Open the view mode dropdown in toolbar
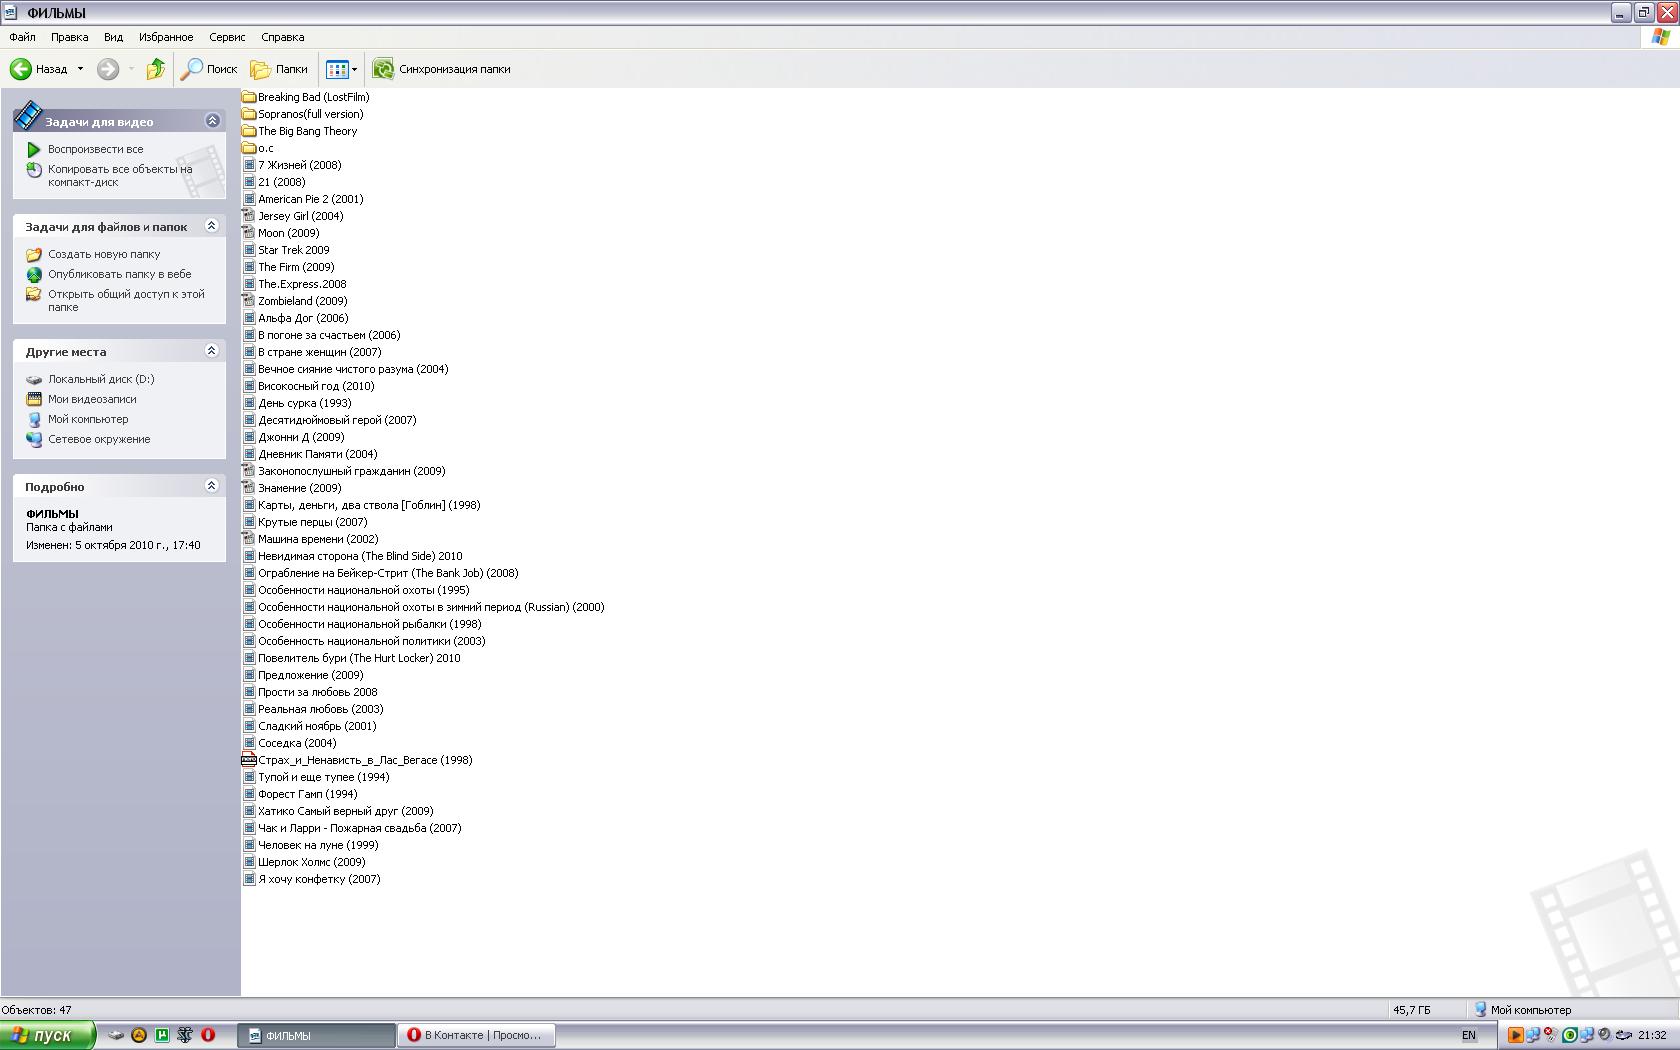 [341, 69]
